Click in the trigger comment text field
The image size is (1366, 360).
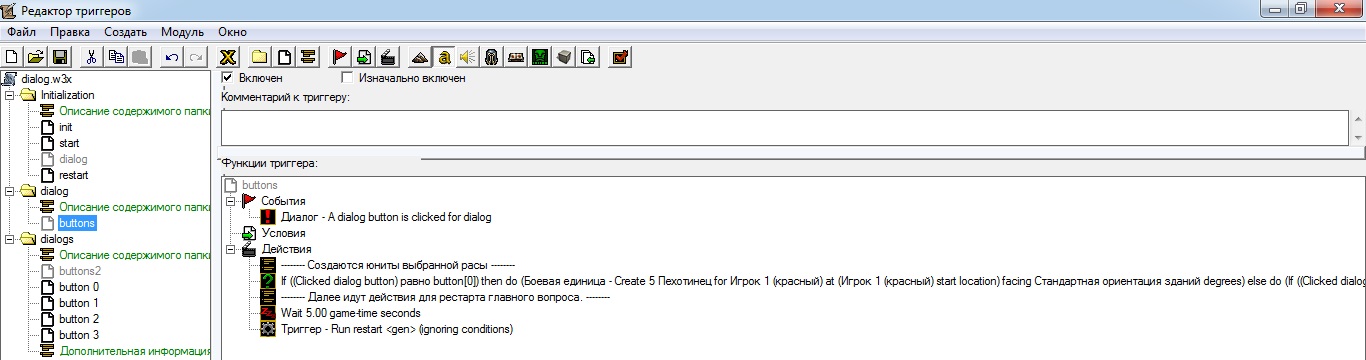click(x=784, y=128)
